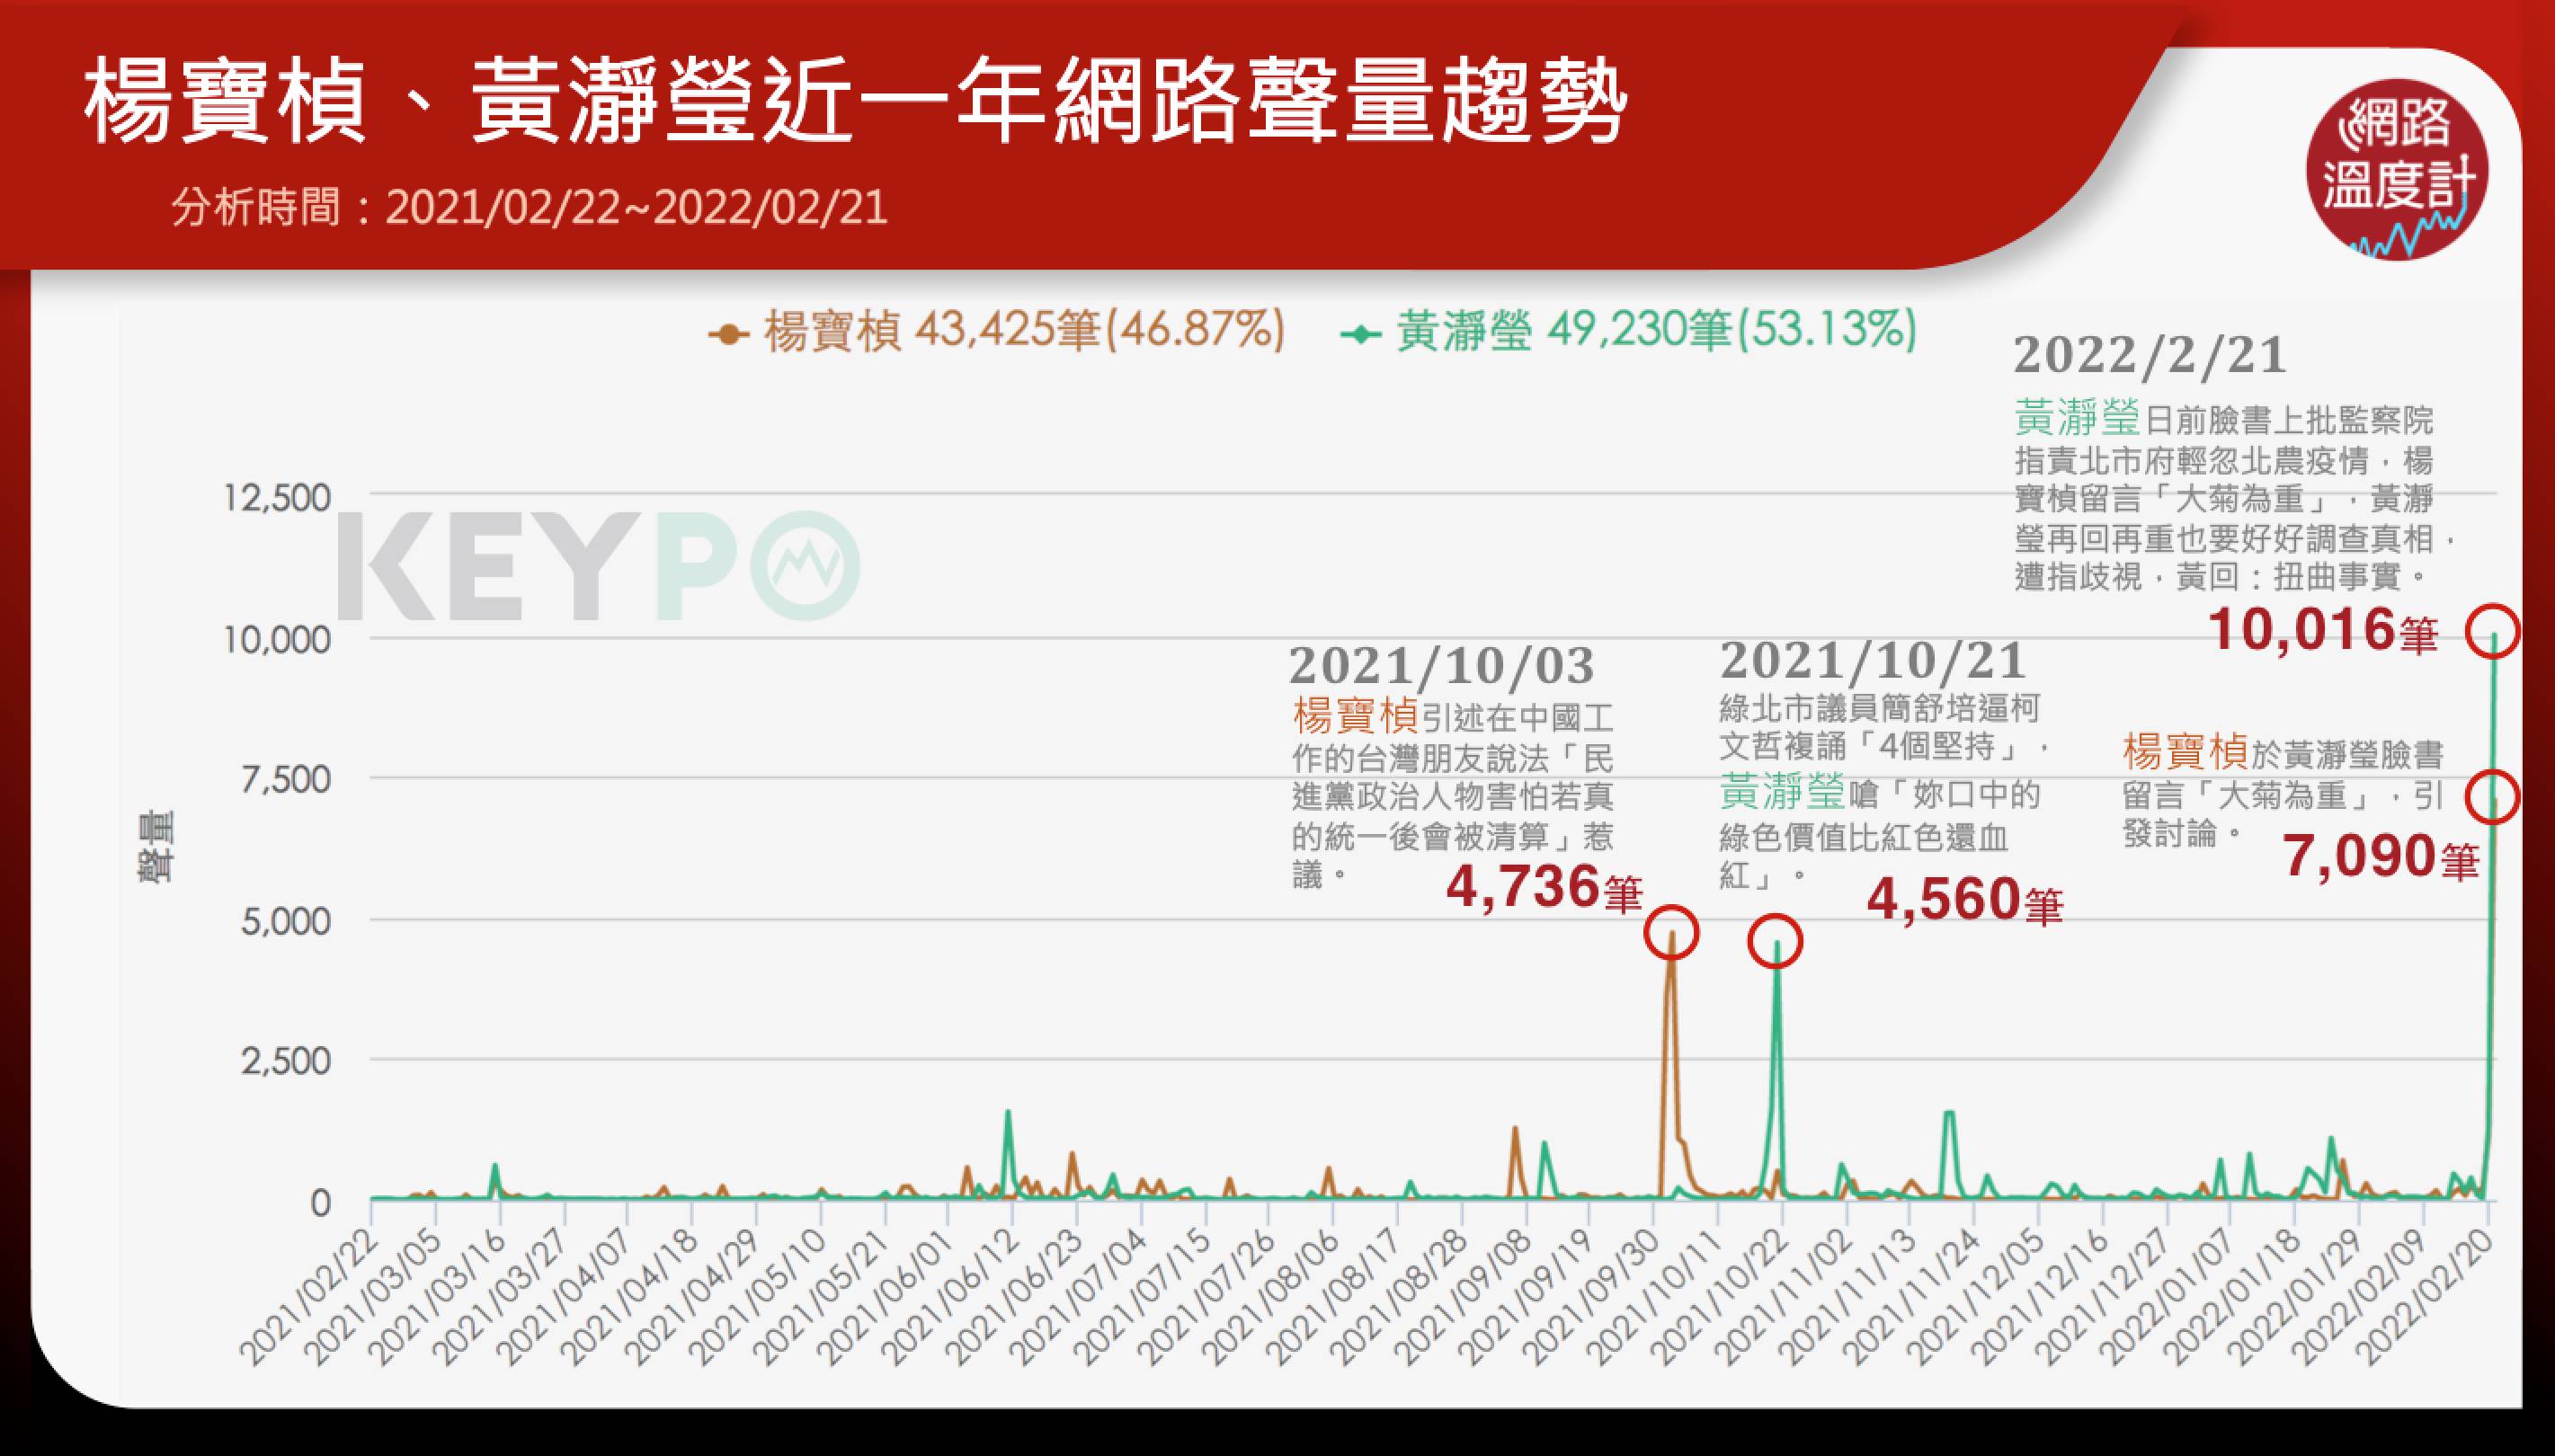
Task: Click the 10,016筆 value label
Action: (x=2322, y=631)
